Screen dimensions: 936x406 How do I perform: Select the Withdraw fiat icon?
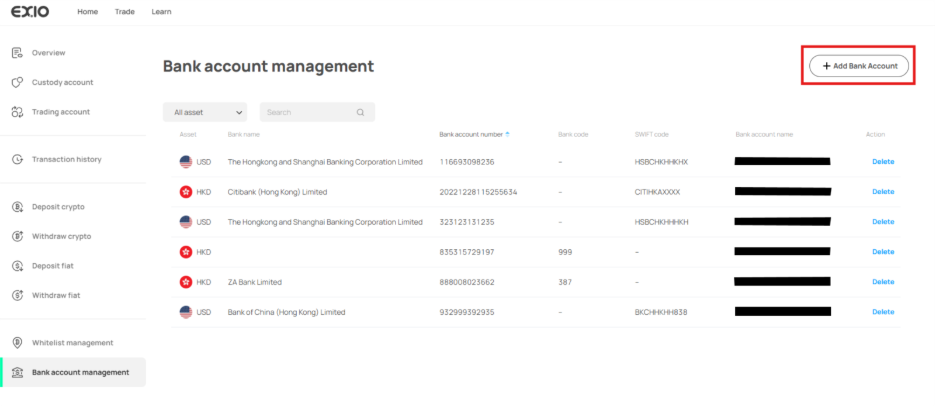click(x=17, y=295)
